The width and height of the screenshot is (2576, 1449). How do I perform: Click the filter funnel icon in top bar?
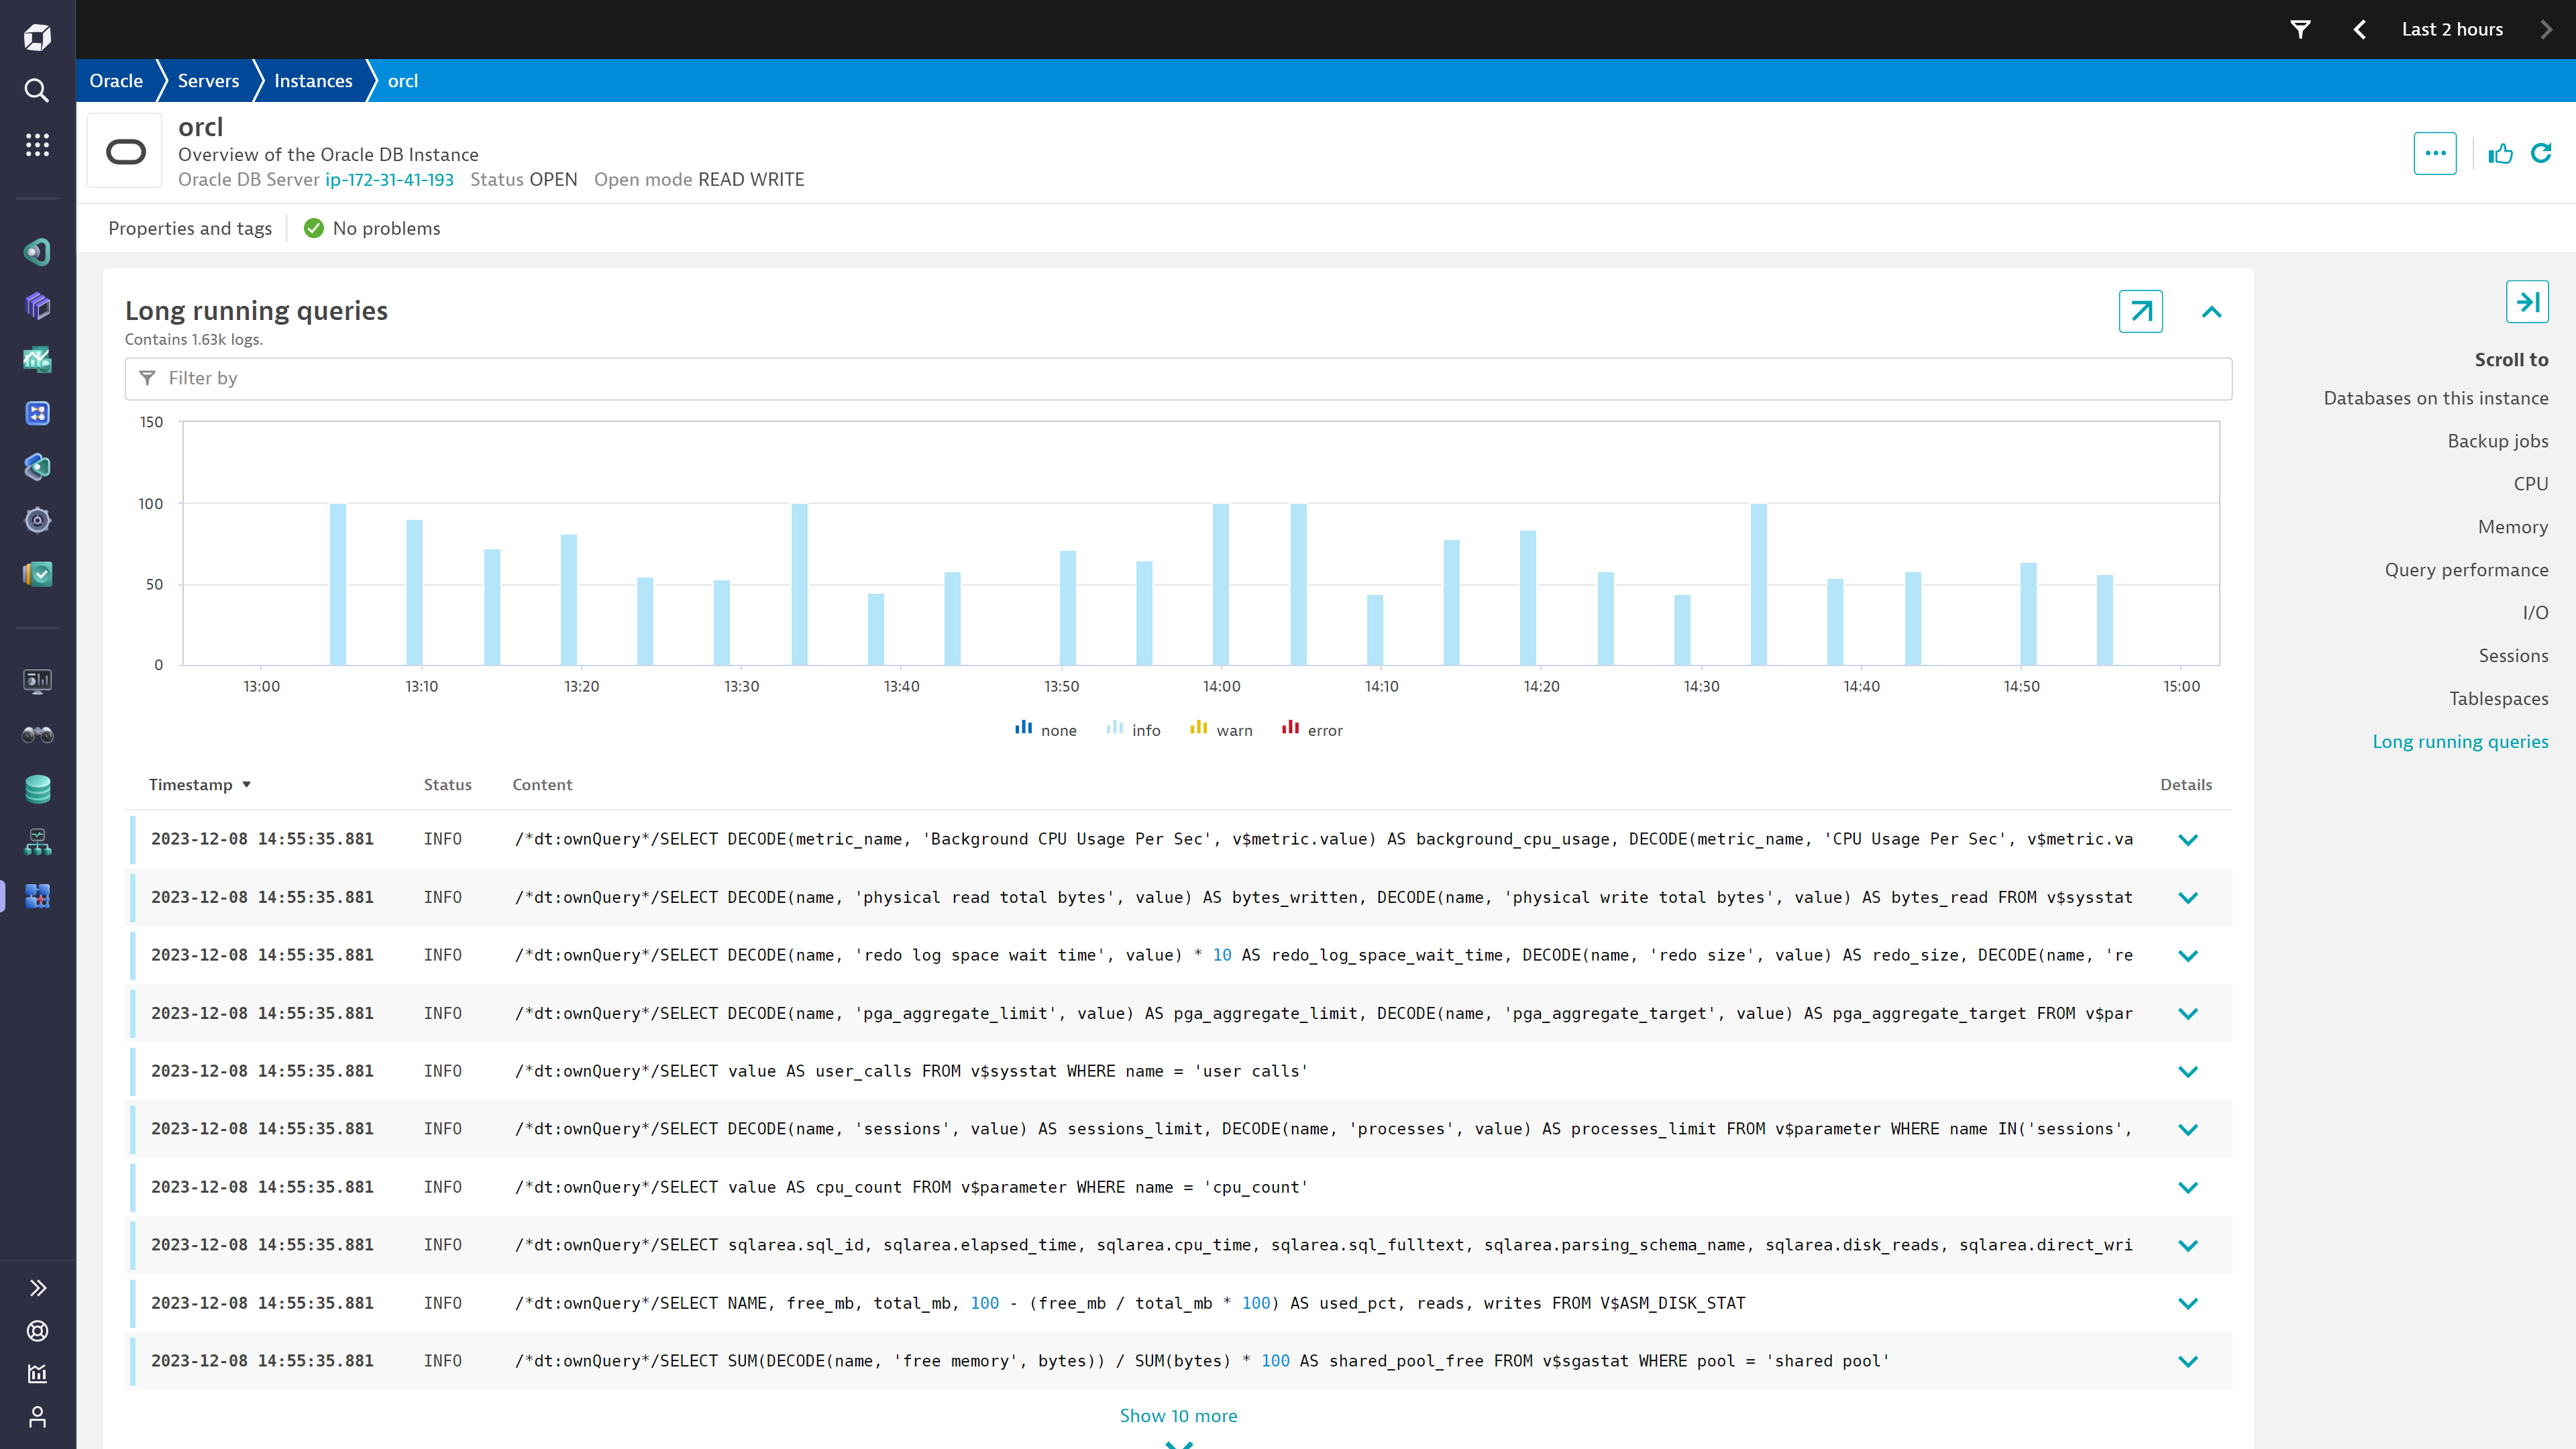tap(2300, 29)
